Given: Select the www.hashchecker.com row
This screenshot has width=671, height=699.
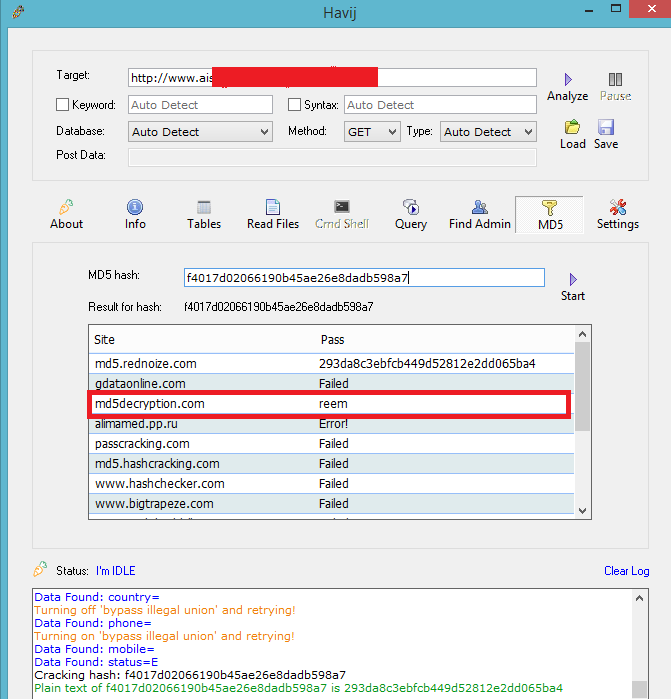Looking at the screenshot, I should 331,484.
